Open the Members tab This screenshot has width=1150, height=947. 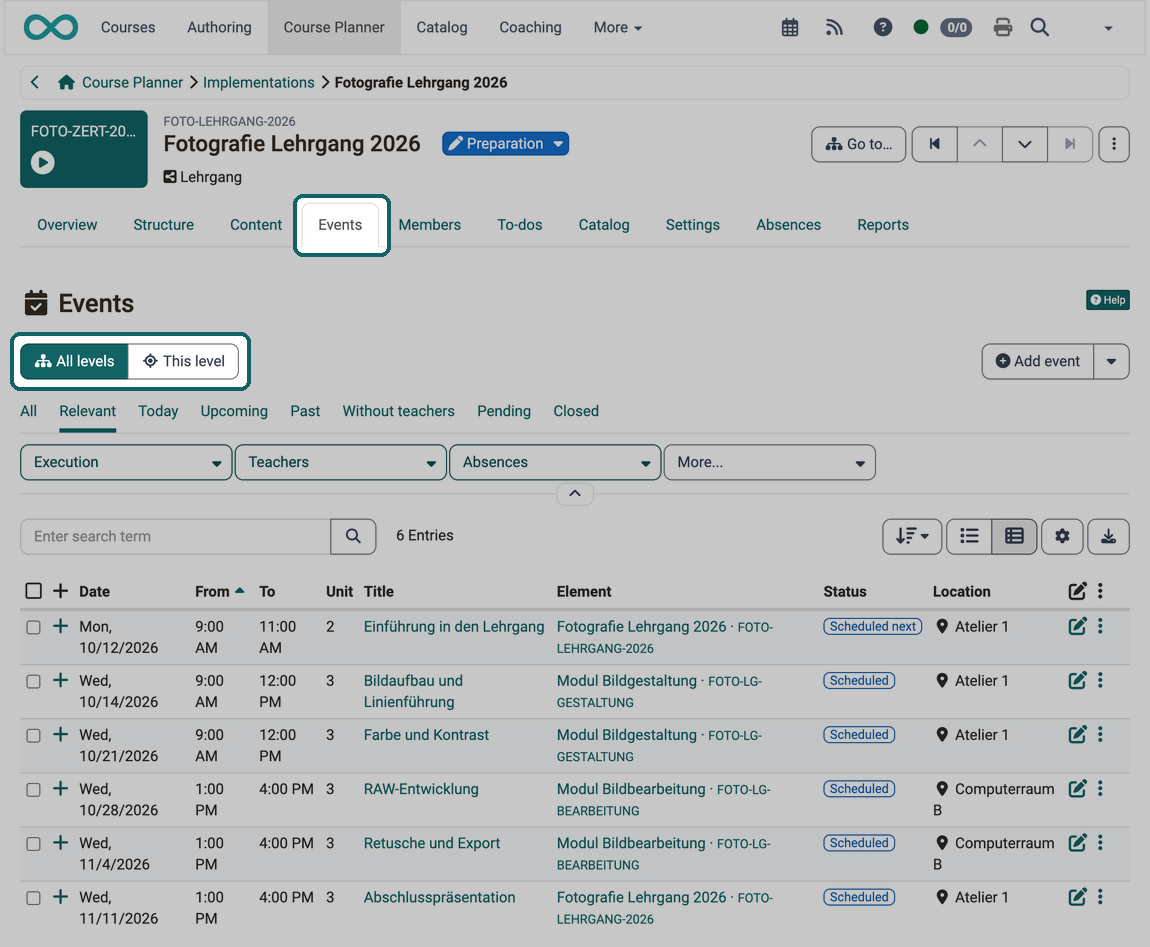click(430, 224)
